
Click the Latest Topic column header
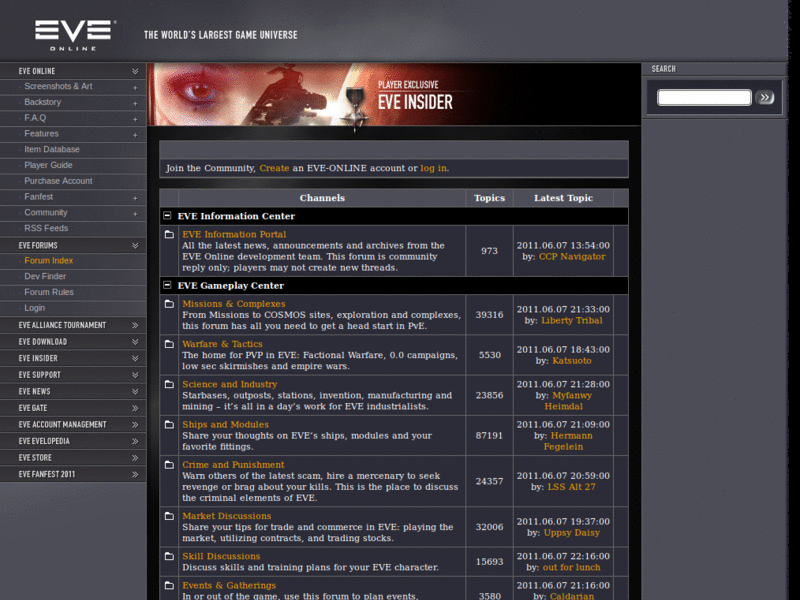coord(563,198)
